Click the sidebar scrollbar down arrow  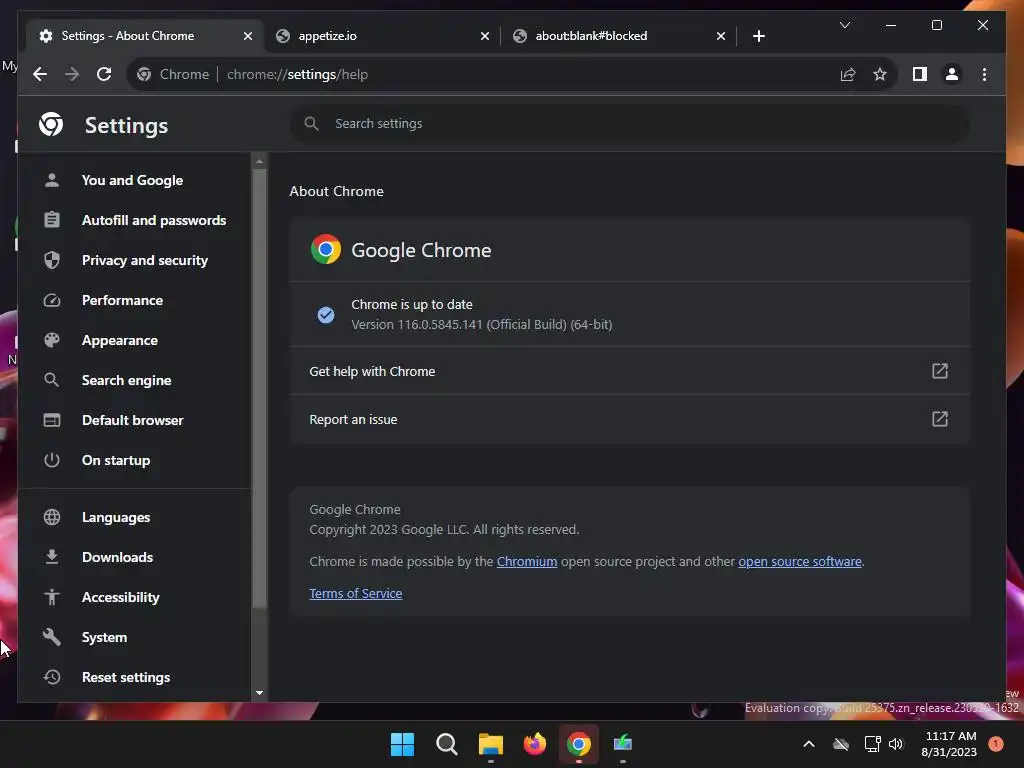tap(259, 693)
